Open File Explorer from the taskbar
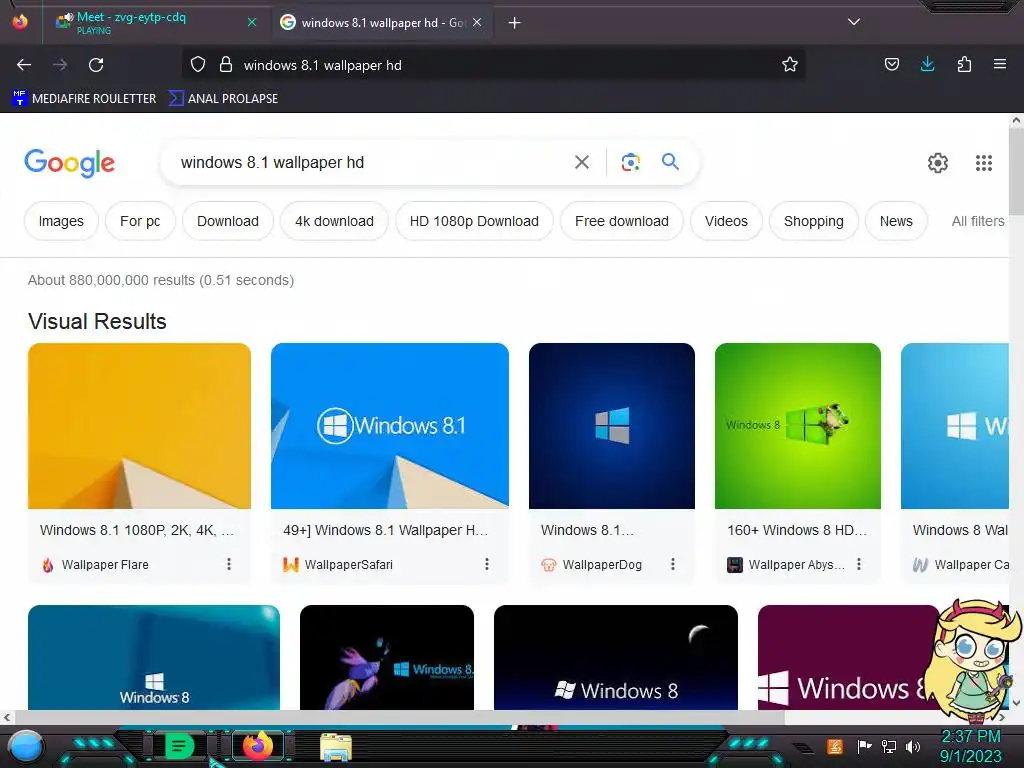1024x768 pixels. (x=336, y=747)
